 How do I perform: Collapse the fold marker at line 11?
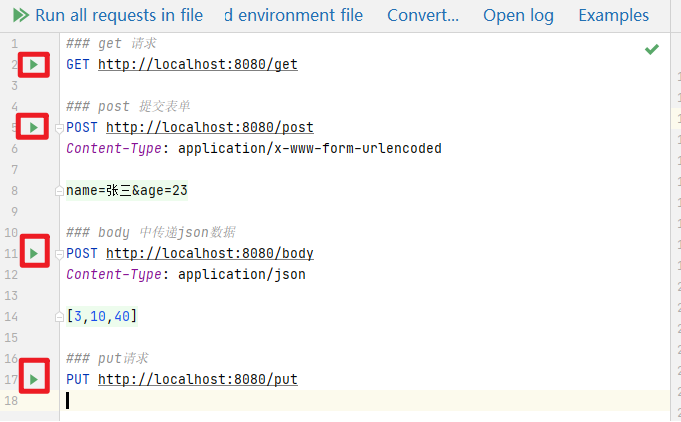pos(60,254)
